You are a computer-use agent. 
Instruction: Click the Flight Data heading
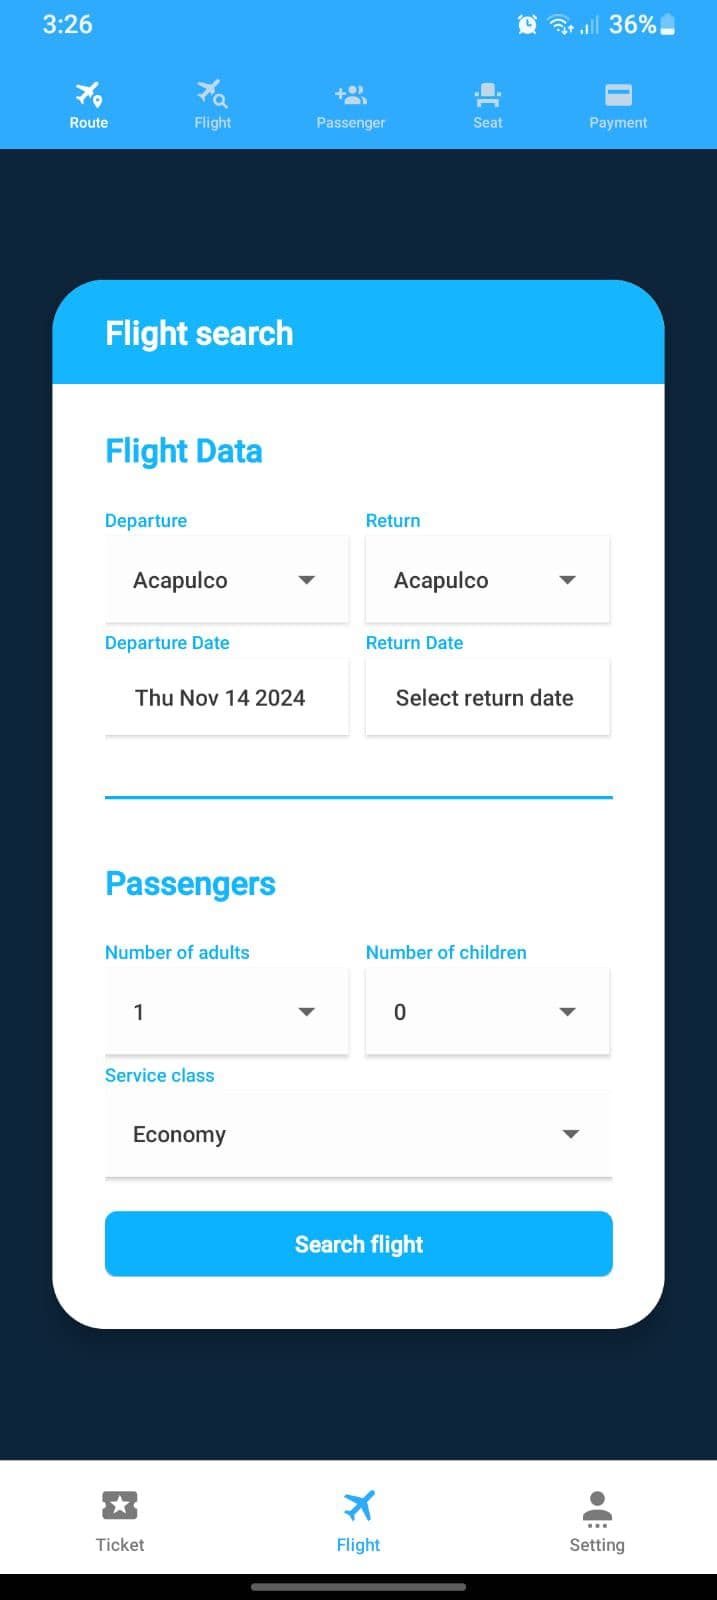pos(183,450)
